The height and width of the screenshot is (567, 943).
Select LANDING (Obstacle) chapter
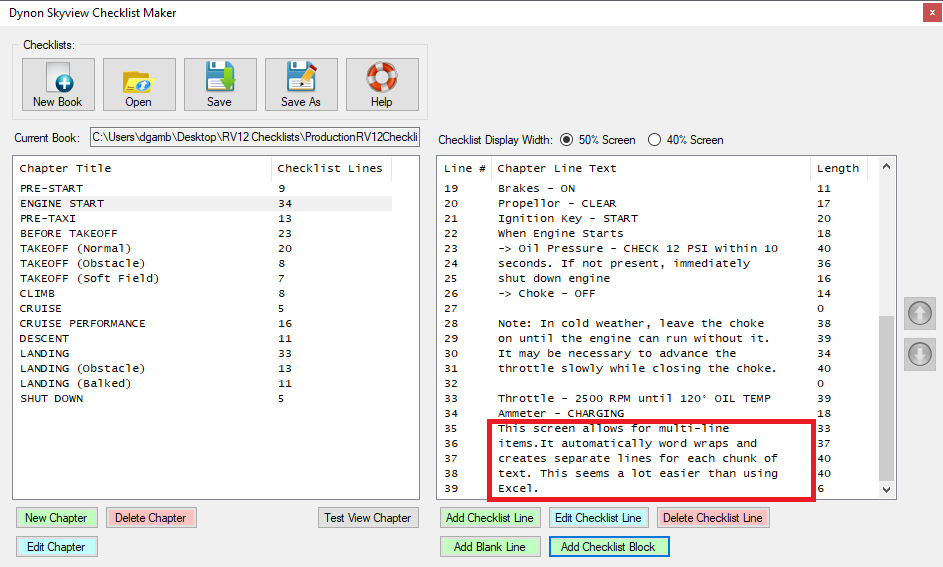coord(205,369)
